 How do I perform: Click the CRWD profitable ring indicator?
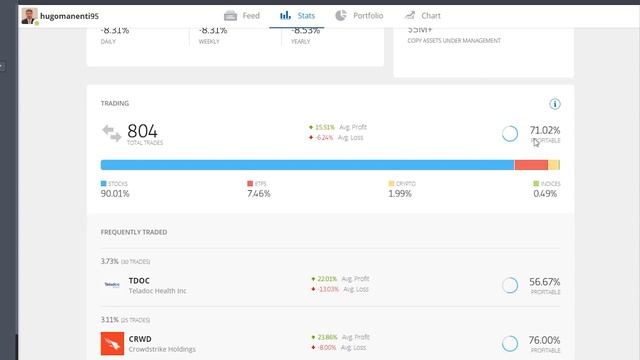click(x=510, y=344)
